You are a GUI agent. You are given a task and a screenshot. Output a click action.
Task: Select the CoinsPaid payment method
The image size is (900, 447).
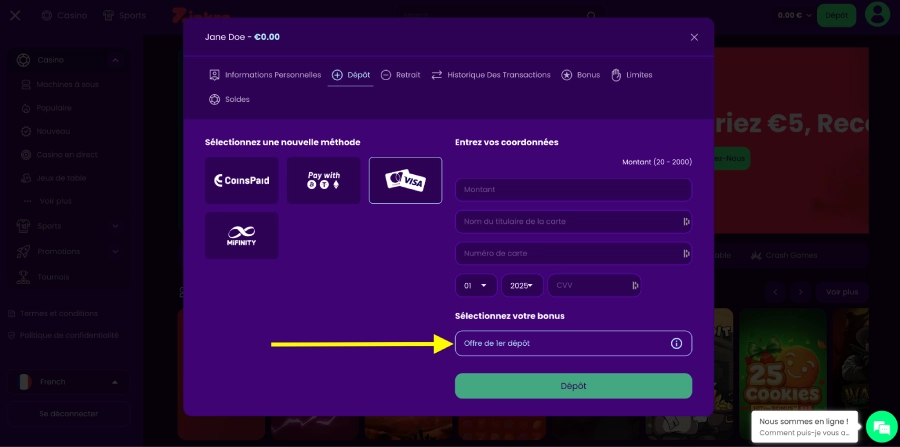pyautogui.click(x=241, y=181)
